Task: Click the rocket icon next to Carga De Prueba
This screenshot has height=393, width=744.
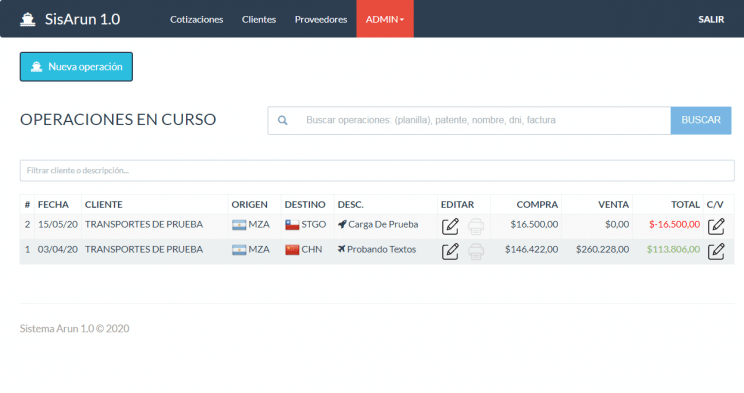Action: point(342,224)
